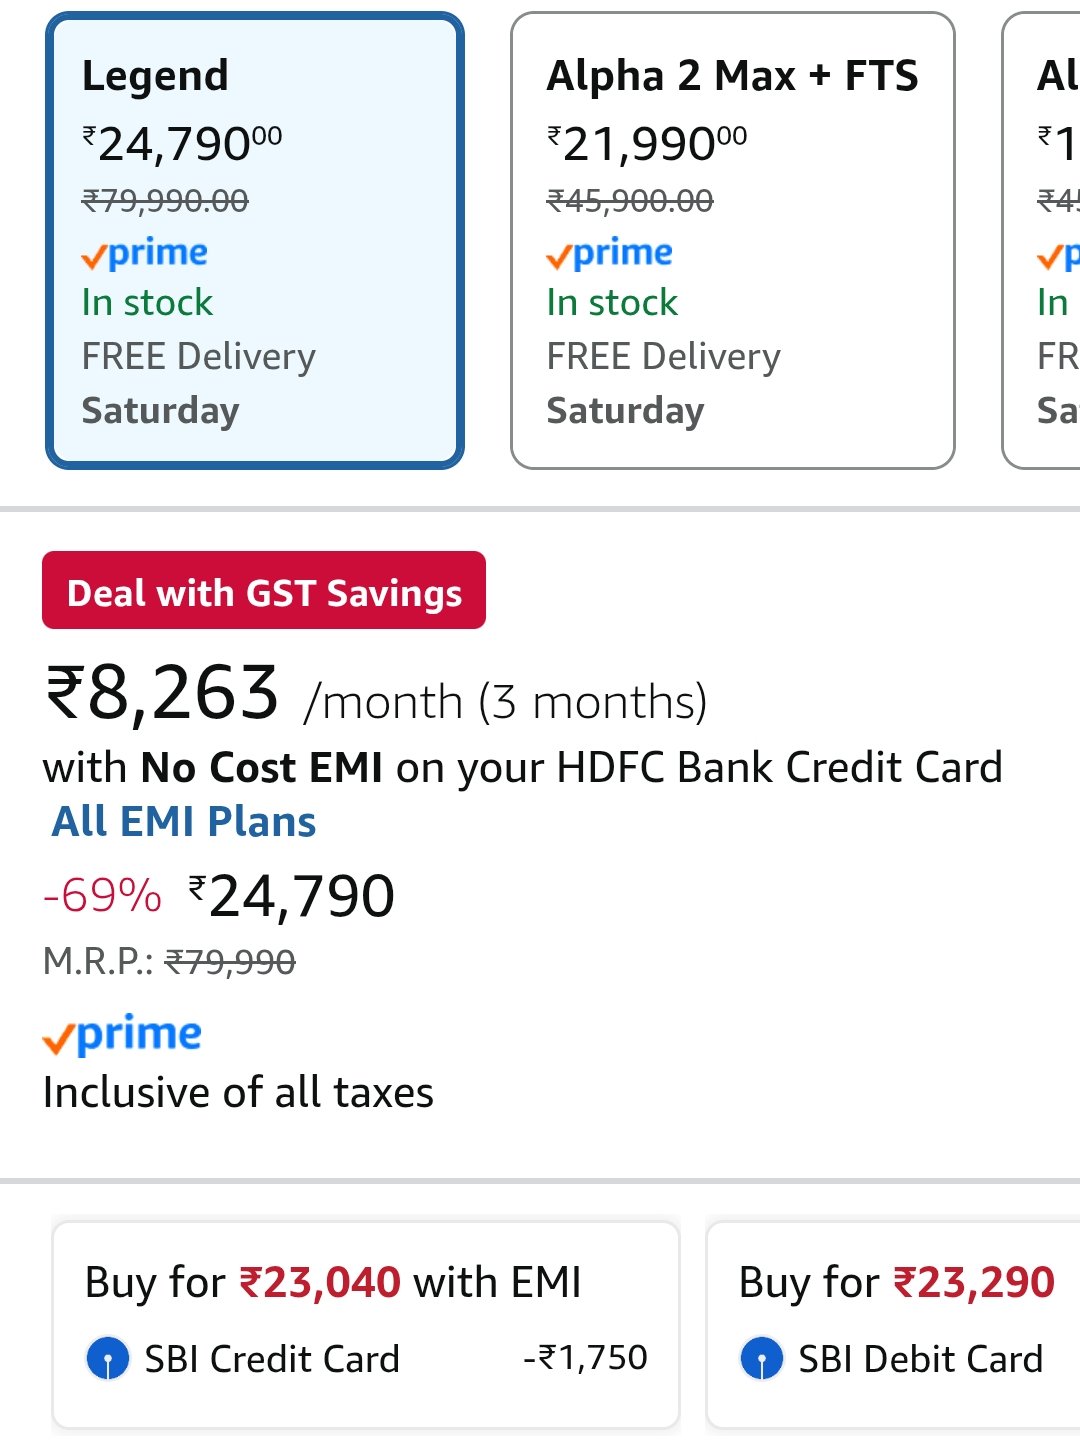Tap the struck-through M.R.P. ₹79,990 below the price
The image size is (1080, 1456).
[x=230, y=962]
